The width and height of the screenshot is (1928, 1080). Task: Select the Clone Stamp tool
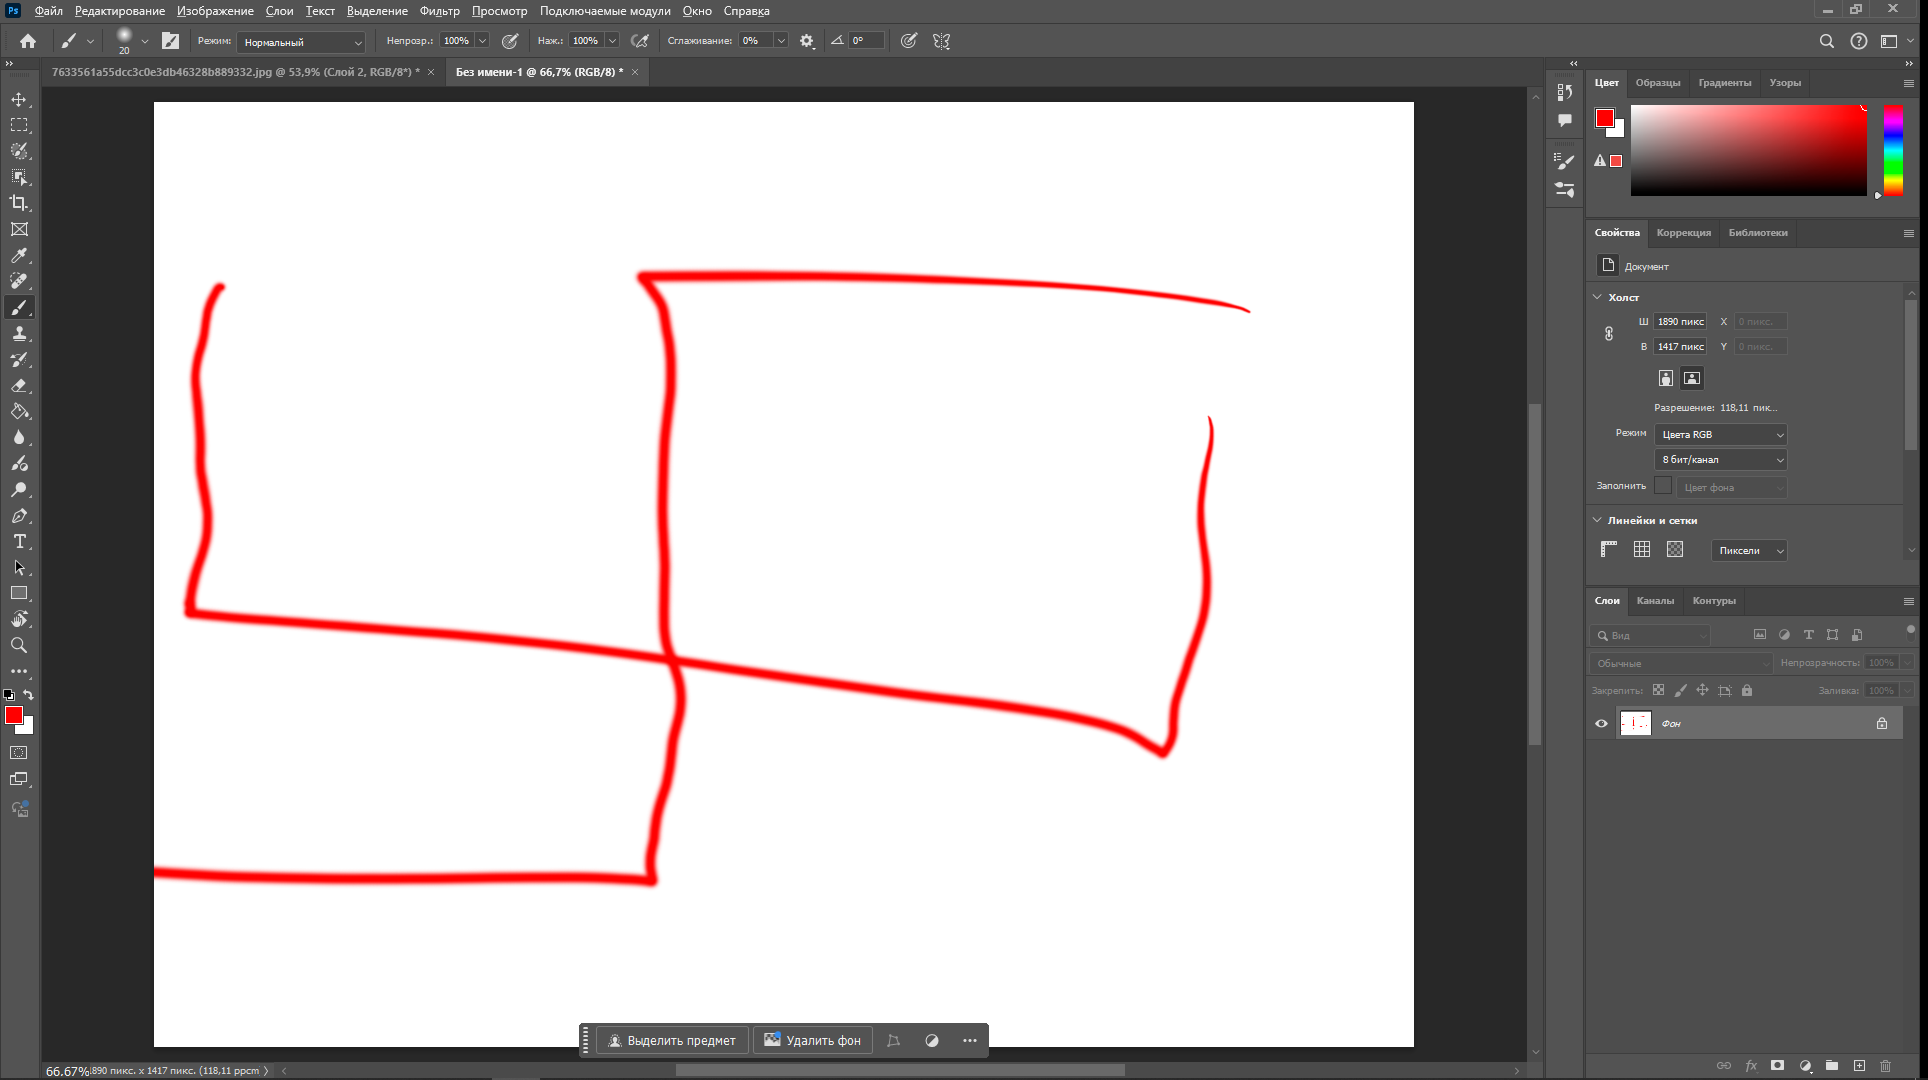tap(19, 334)
